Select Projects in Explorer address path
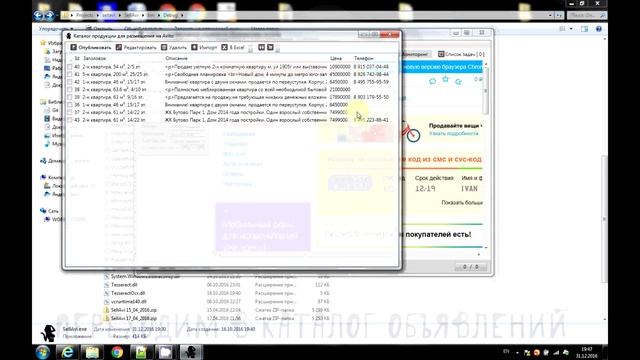Screen dimensions: 640x360 click(x=84, y=15)
